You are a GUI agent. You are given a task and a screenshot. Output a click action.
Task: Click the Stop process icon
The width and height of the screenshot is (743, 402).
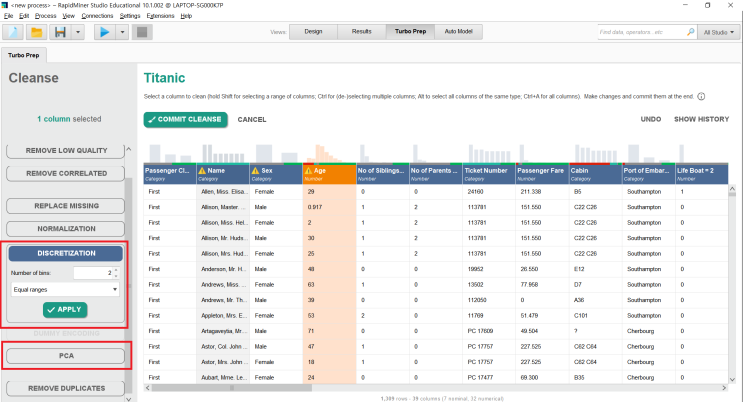click(142, 32)
